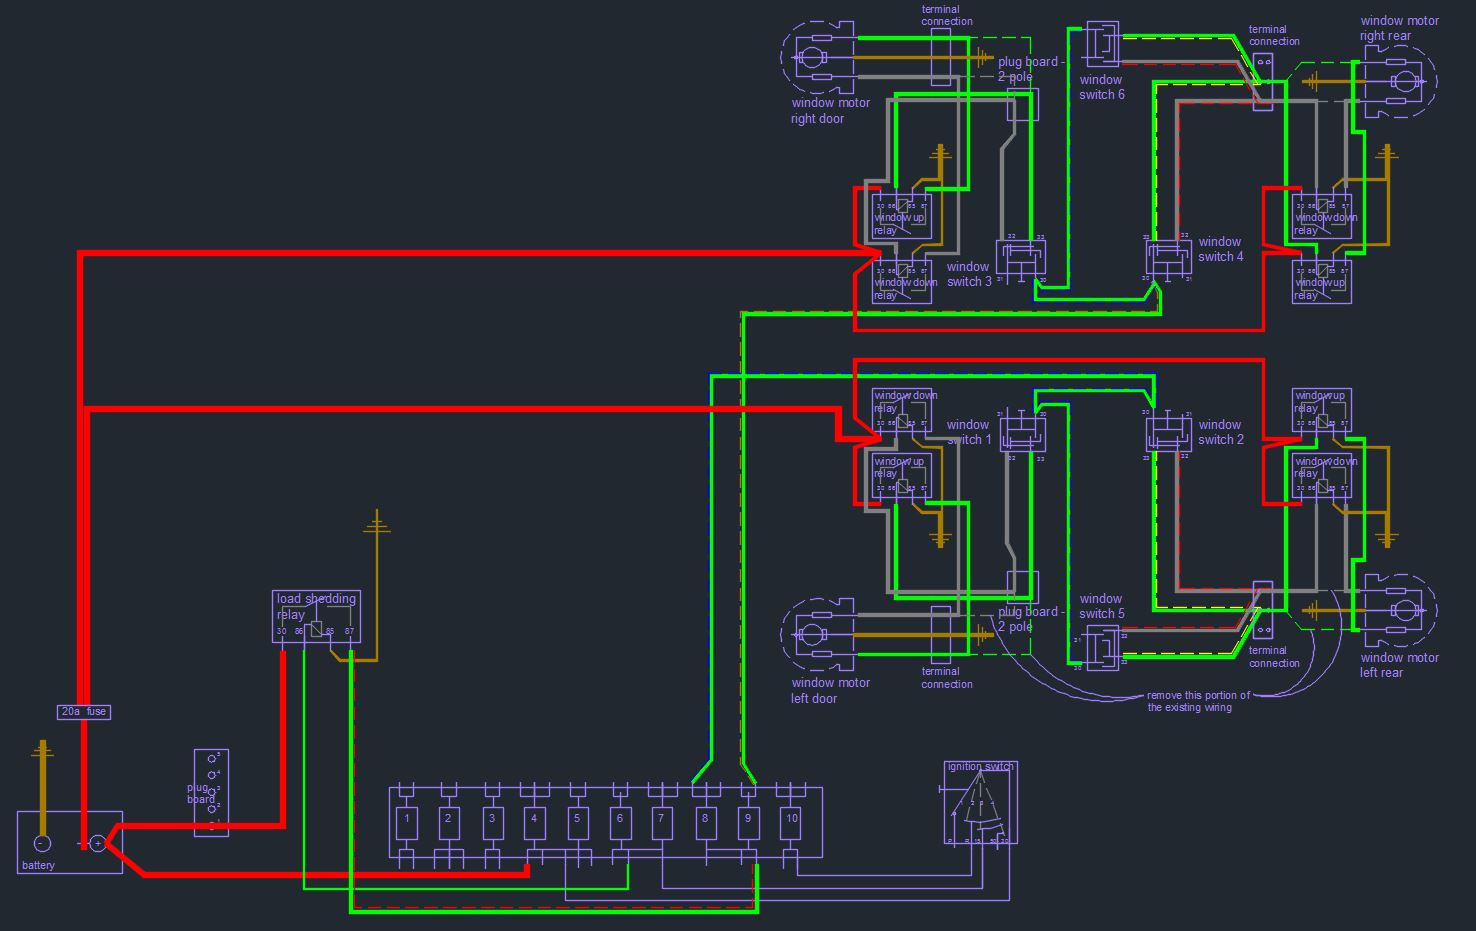Click the 'load shedding relay' text
The width and height of the screenshot is (1476, 931).
coord(316,606)
